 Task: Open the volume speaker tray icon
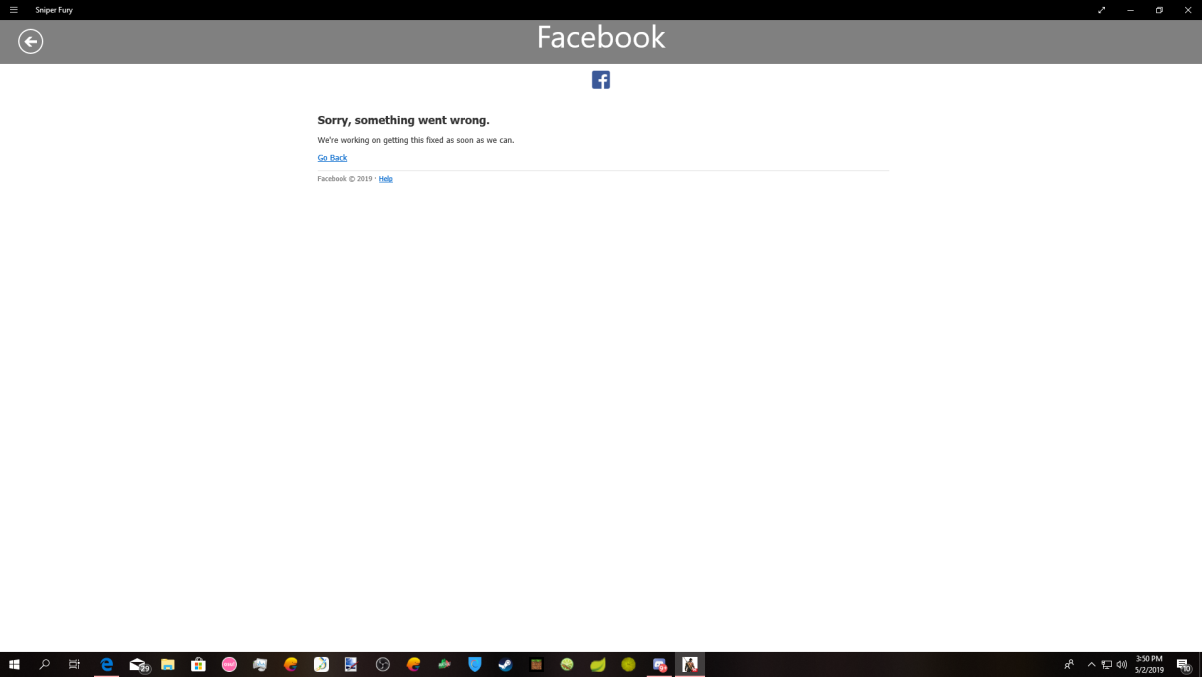pos(1122,664)
